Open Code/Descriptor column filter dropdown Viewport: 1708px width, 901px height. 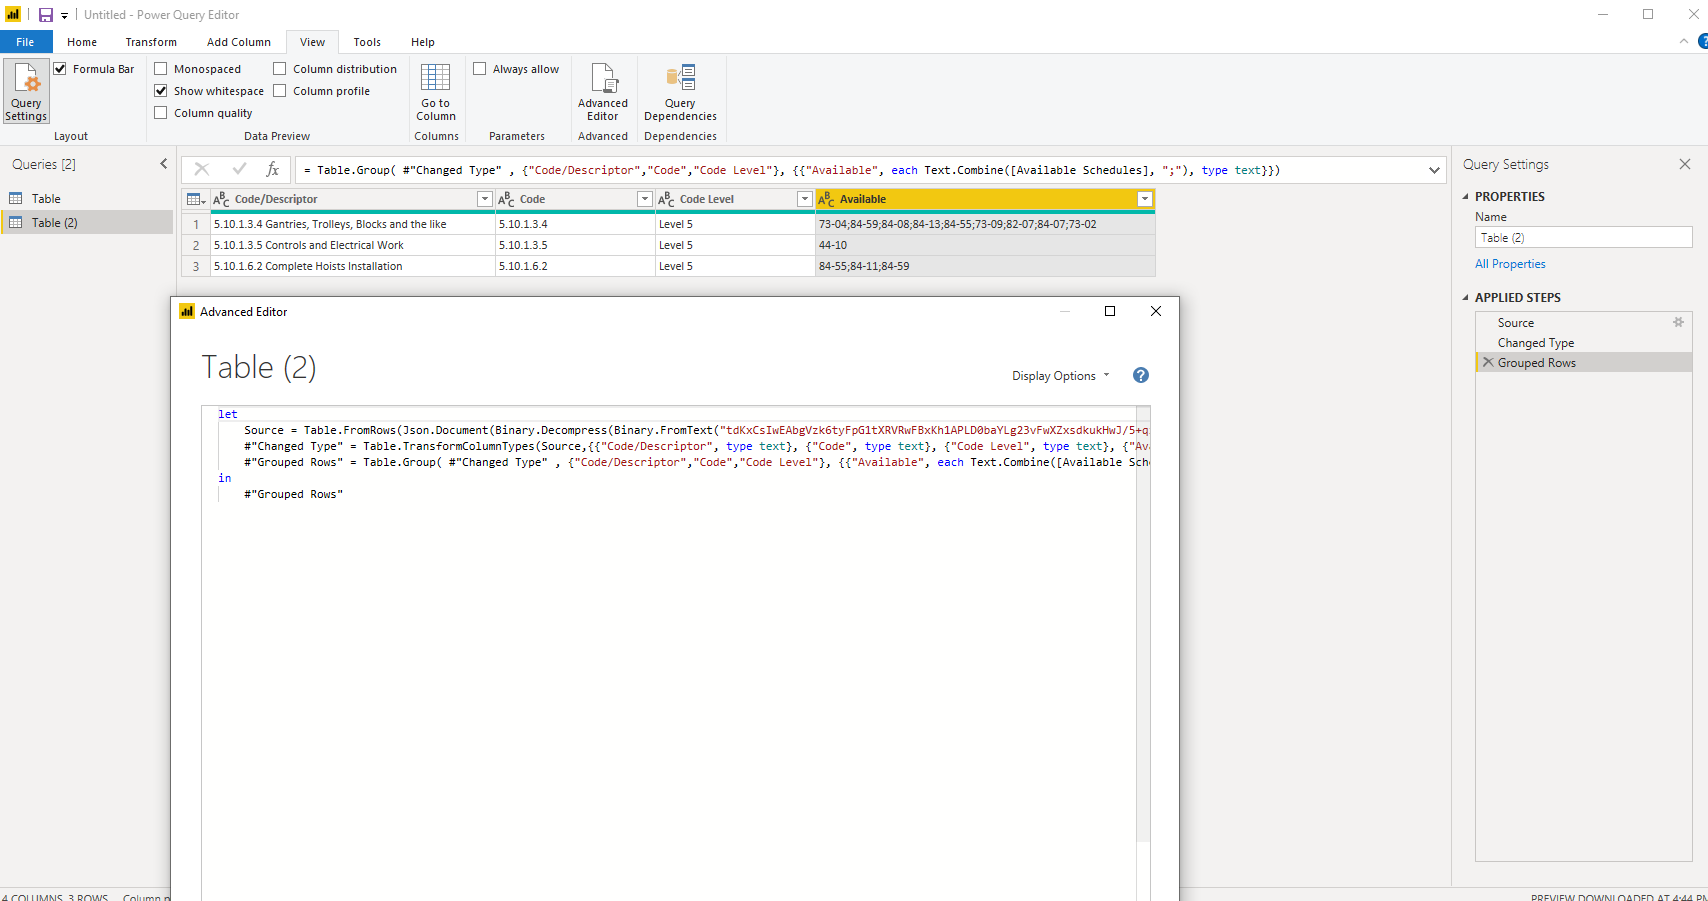(485, 199)
